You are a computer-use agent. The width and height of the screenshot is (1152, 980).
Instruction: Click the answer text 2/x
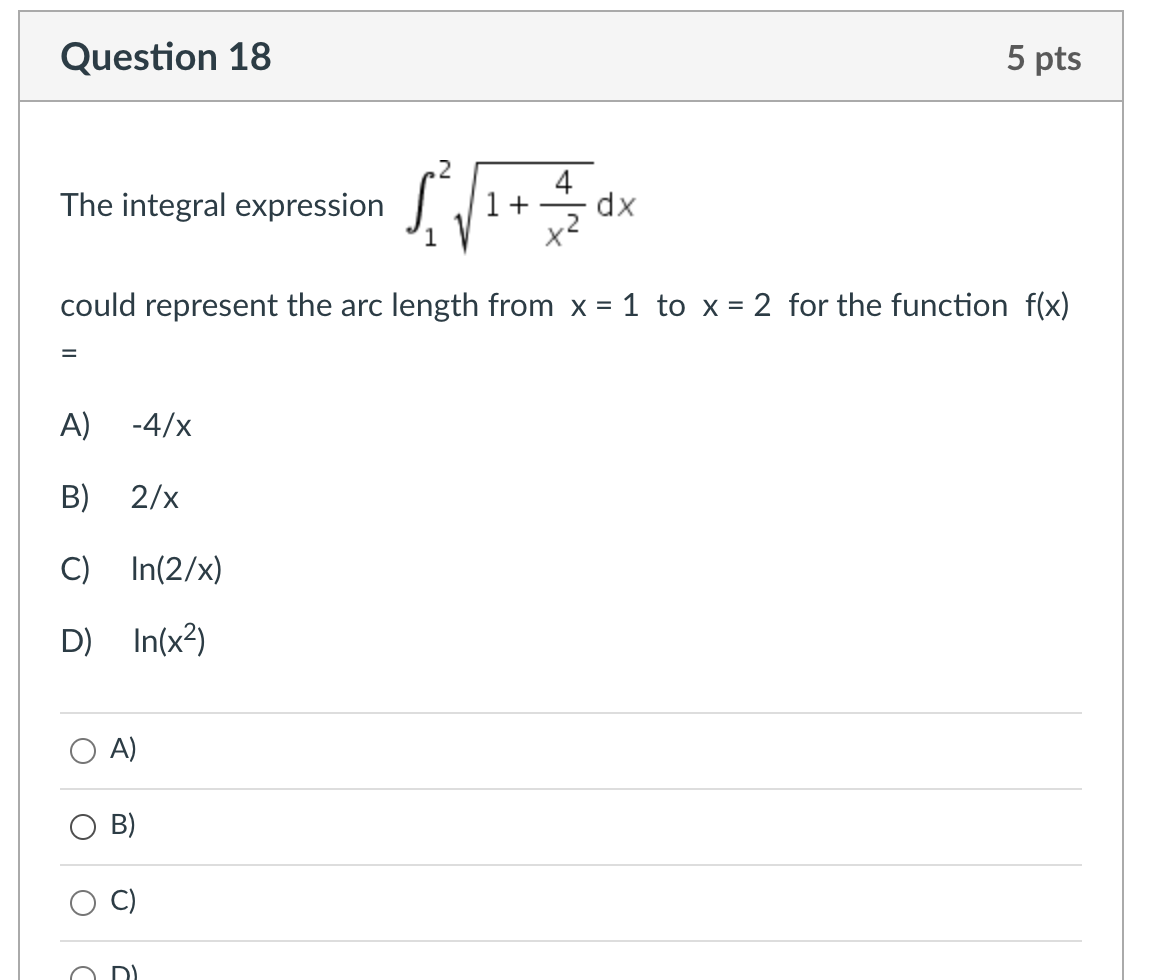tap(155, 498)
